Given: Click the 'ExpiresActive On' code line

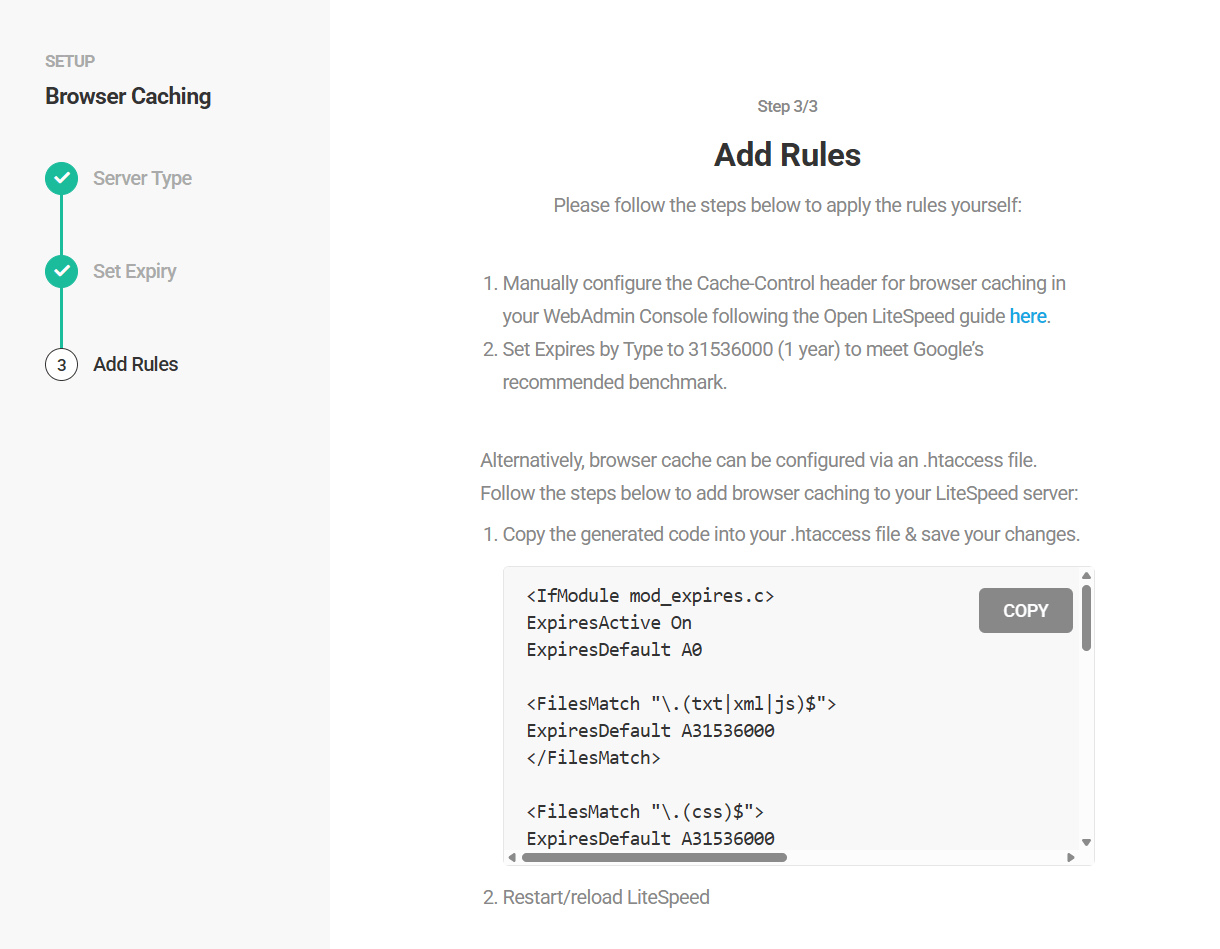Looking at the screenshot, I should [609, 623].
